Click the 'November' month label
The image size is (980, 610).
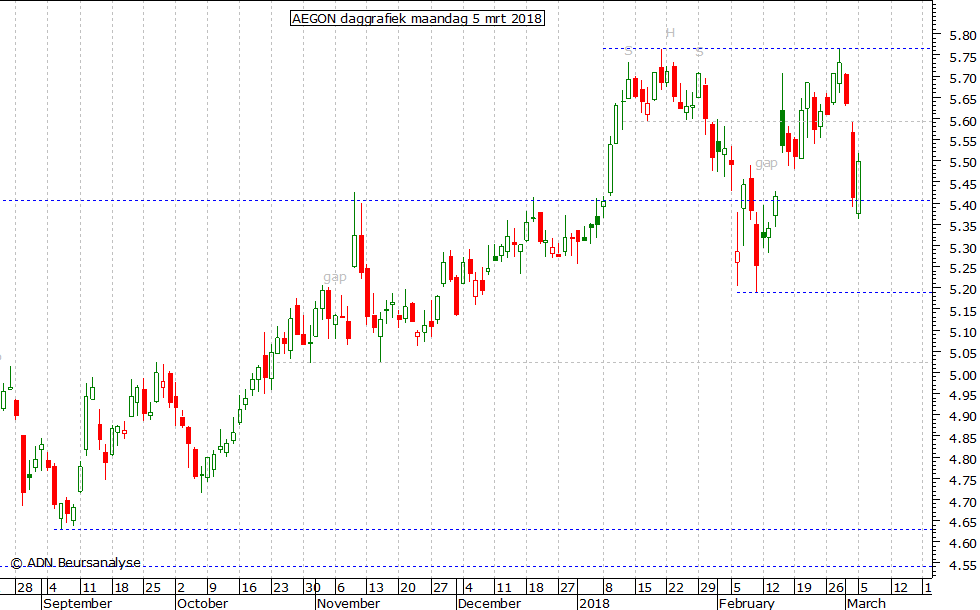click(x=348, y=603)
